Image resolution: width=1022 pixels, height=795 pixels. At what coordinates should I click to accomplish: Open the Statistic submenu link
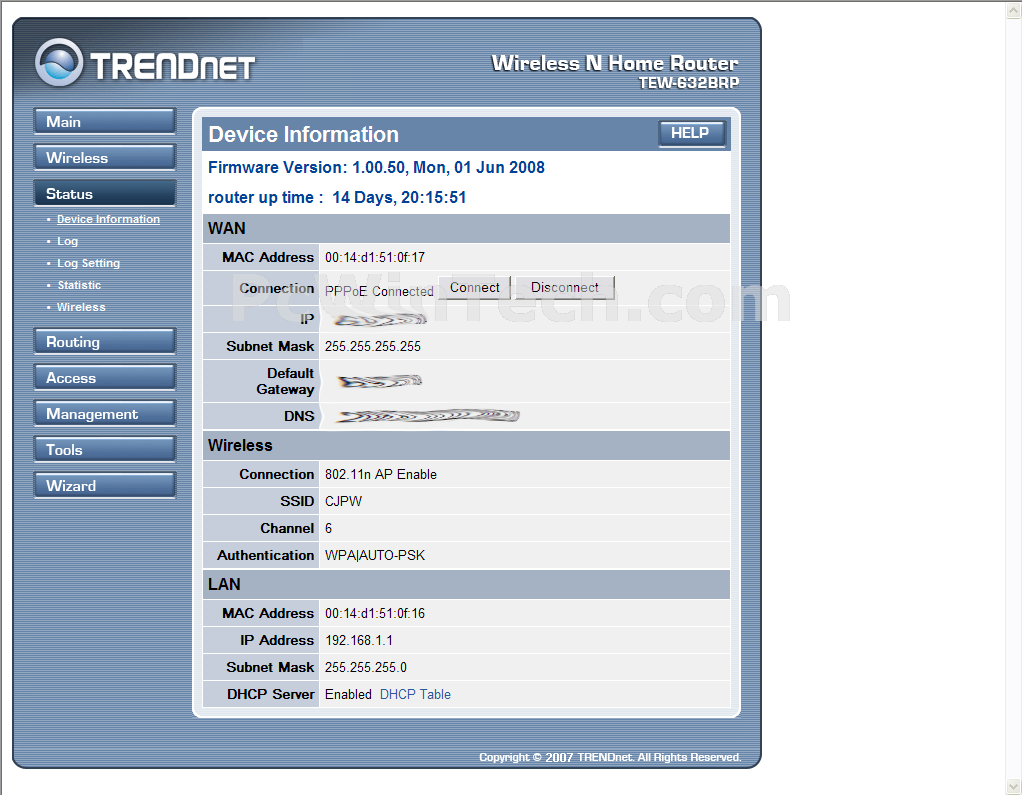pyautogui.click(x=79, y=285)
